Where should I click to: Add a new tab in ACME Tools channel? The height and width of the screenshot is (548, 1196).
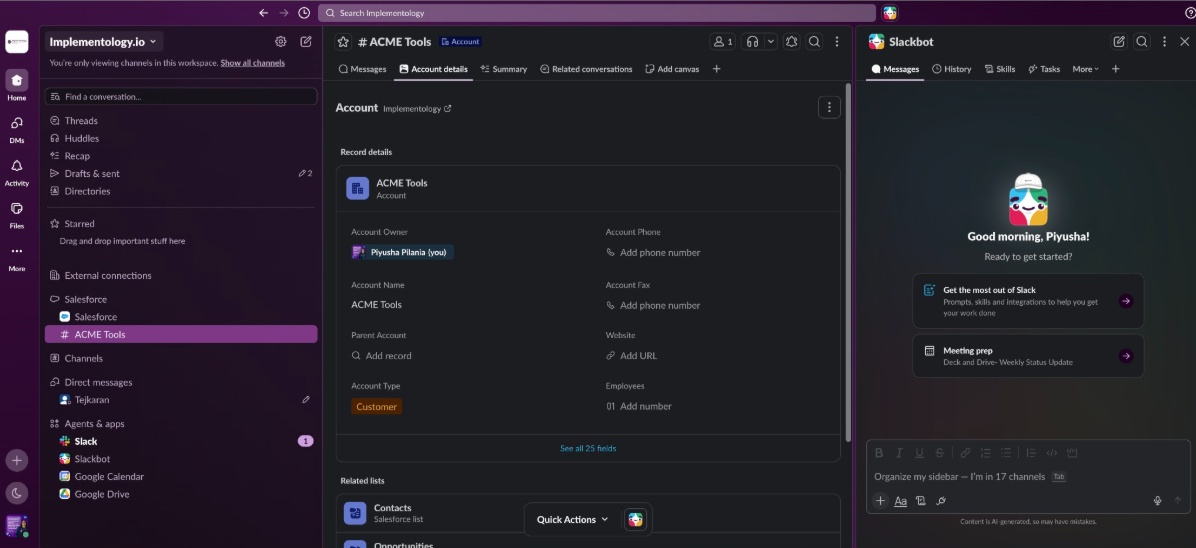click(716, 69)
